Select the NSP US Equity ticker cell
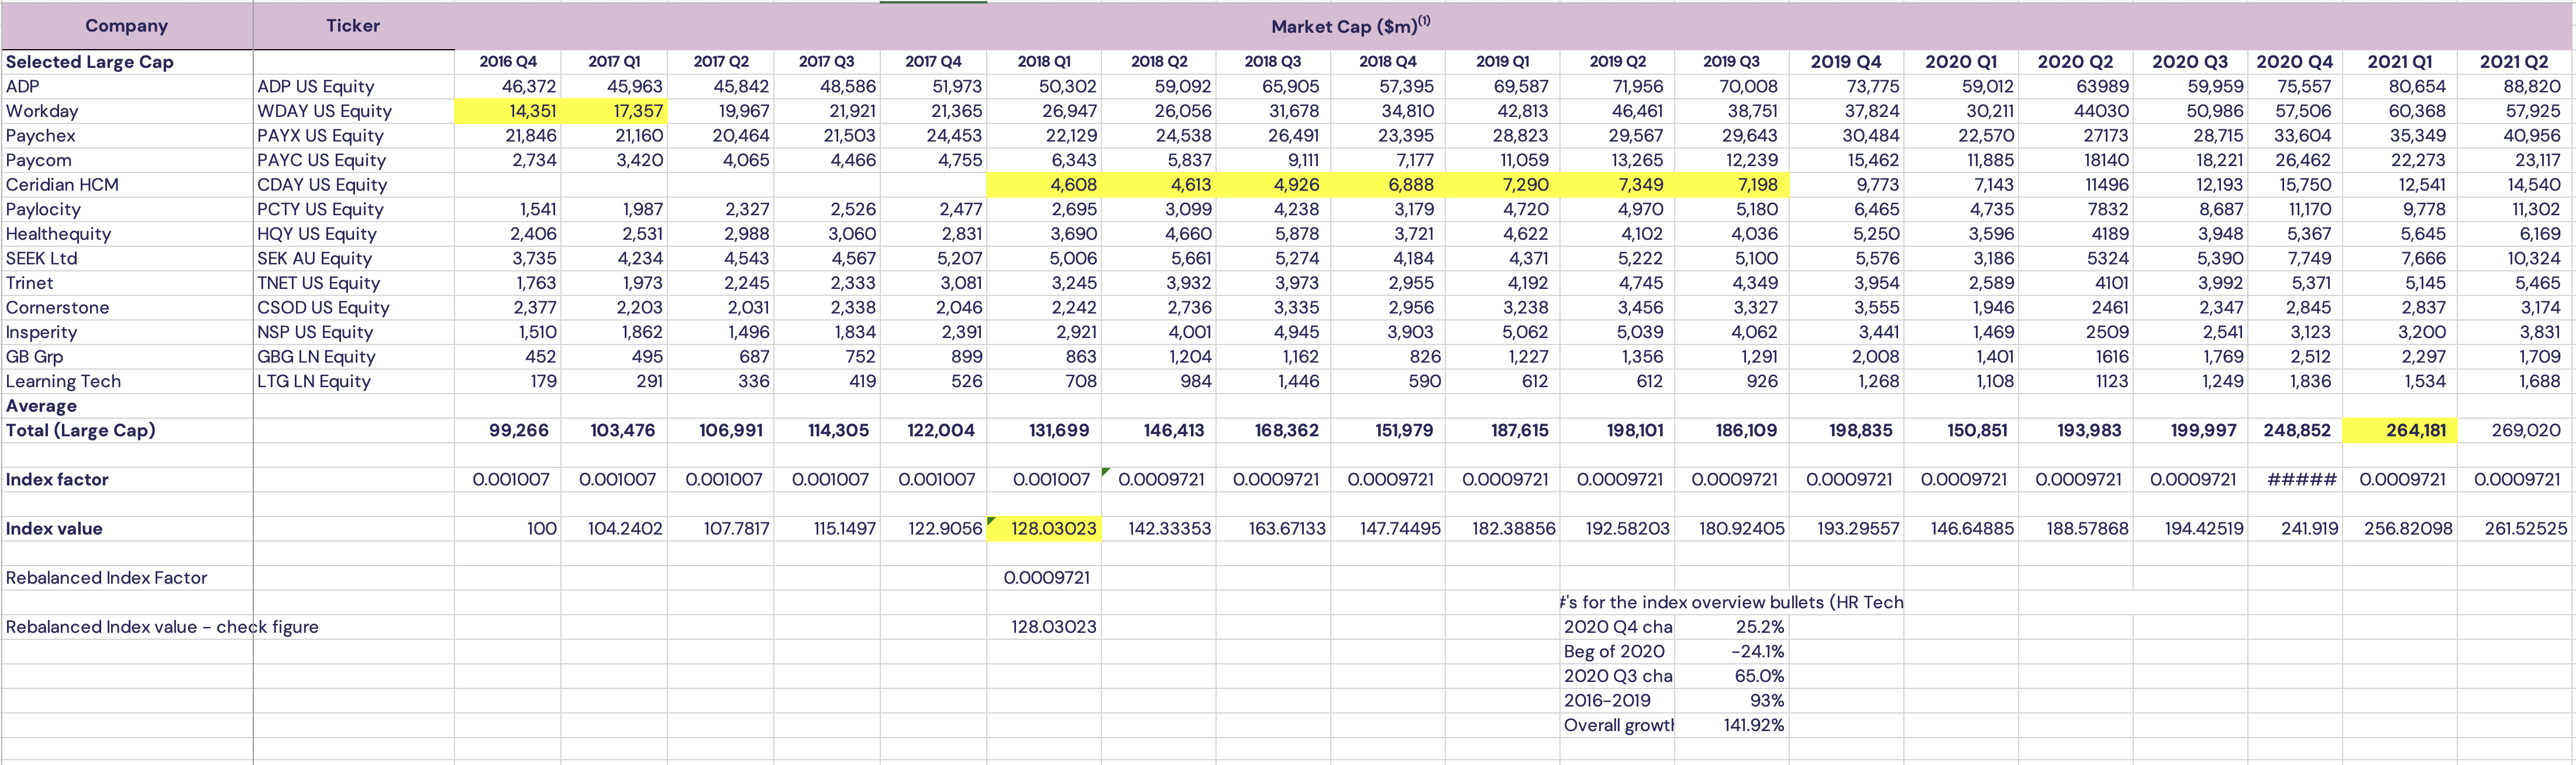Screen dimensions: 2576x765 click(354, 332)
